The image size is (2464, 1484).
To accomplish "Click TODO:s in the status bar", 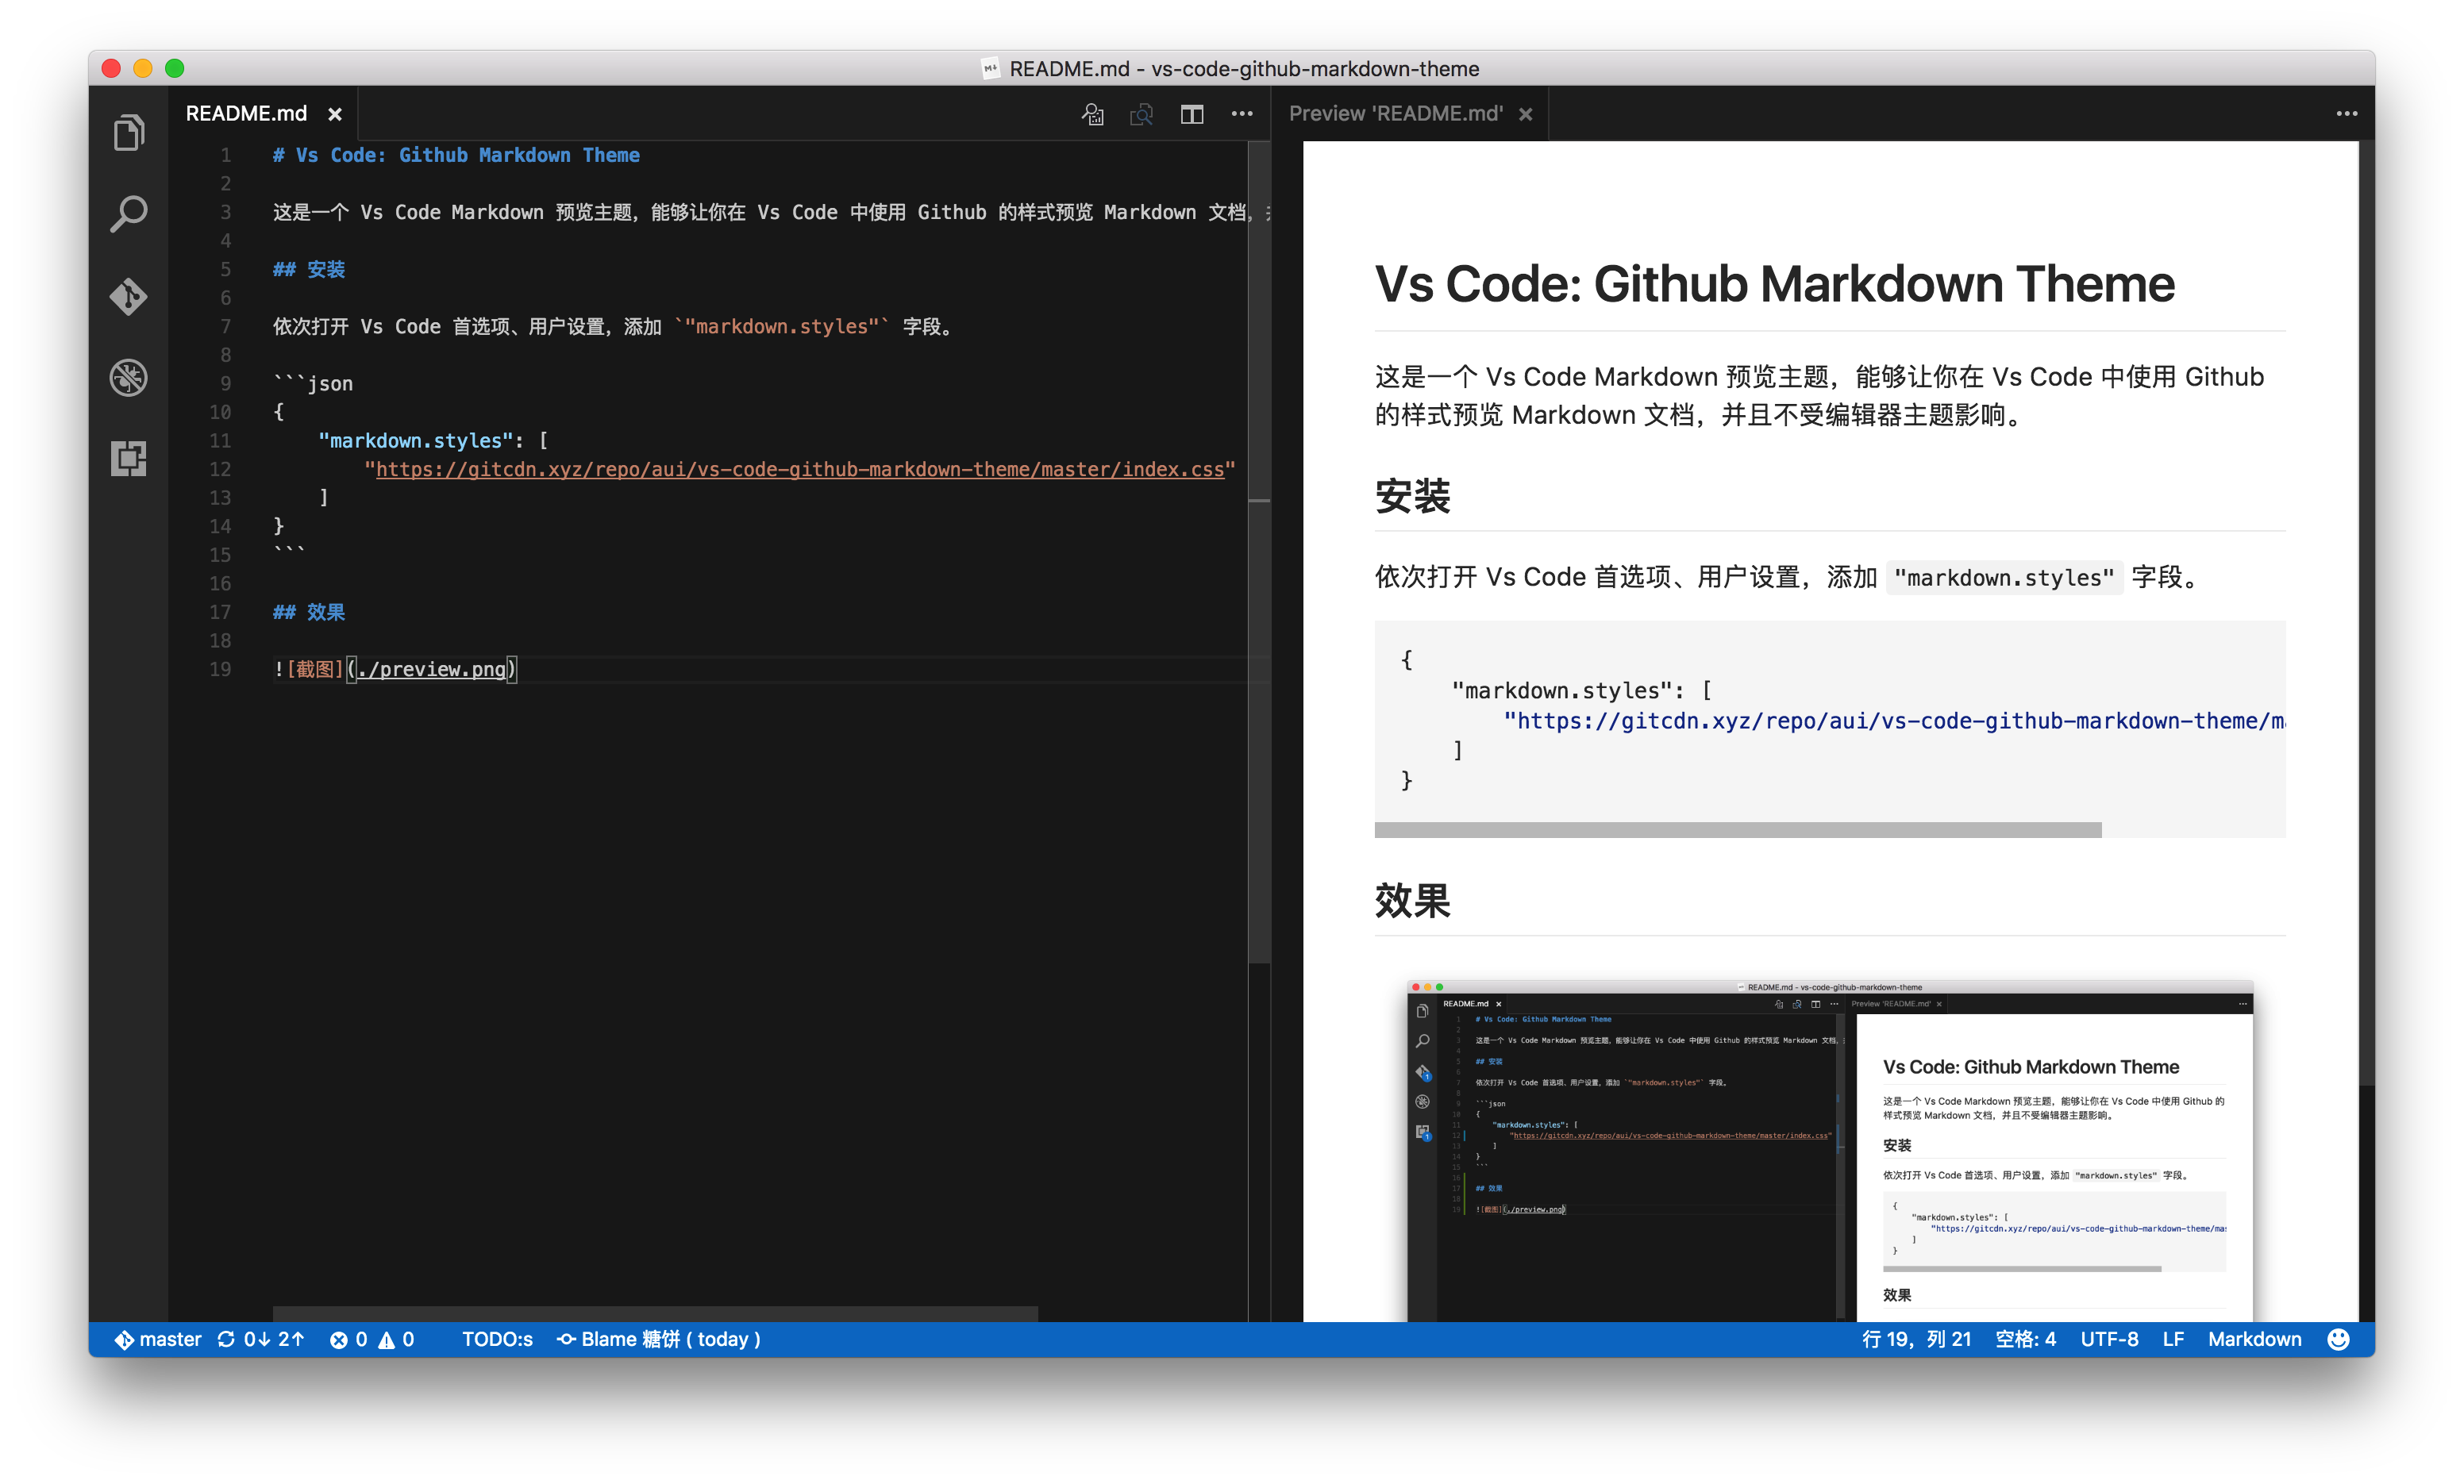I will pos(497,1339).
